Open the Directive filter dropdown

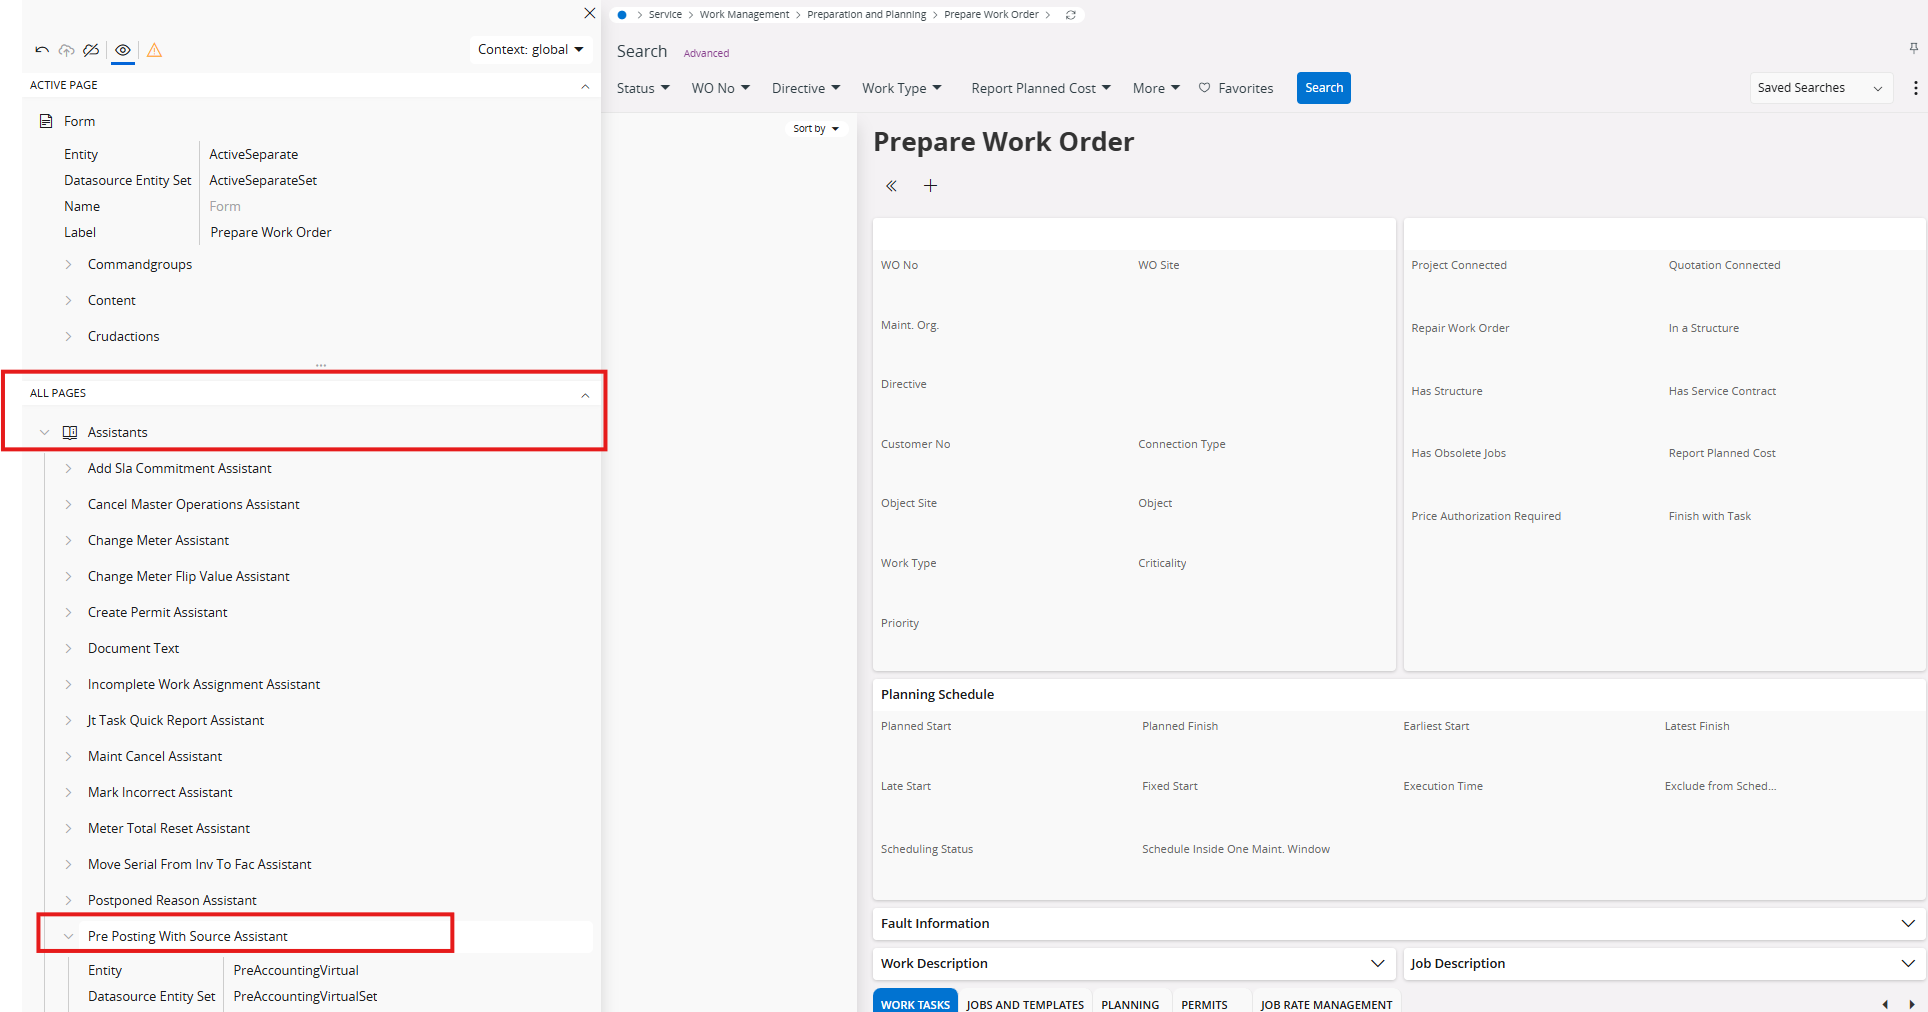(x=806, y=88)
